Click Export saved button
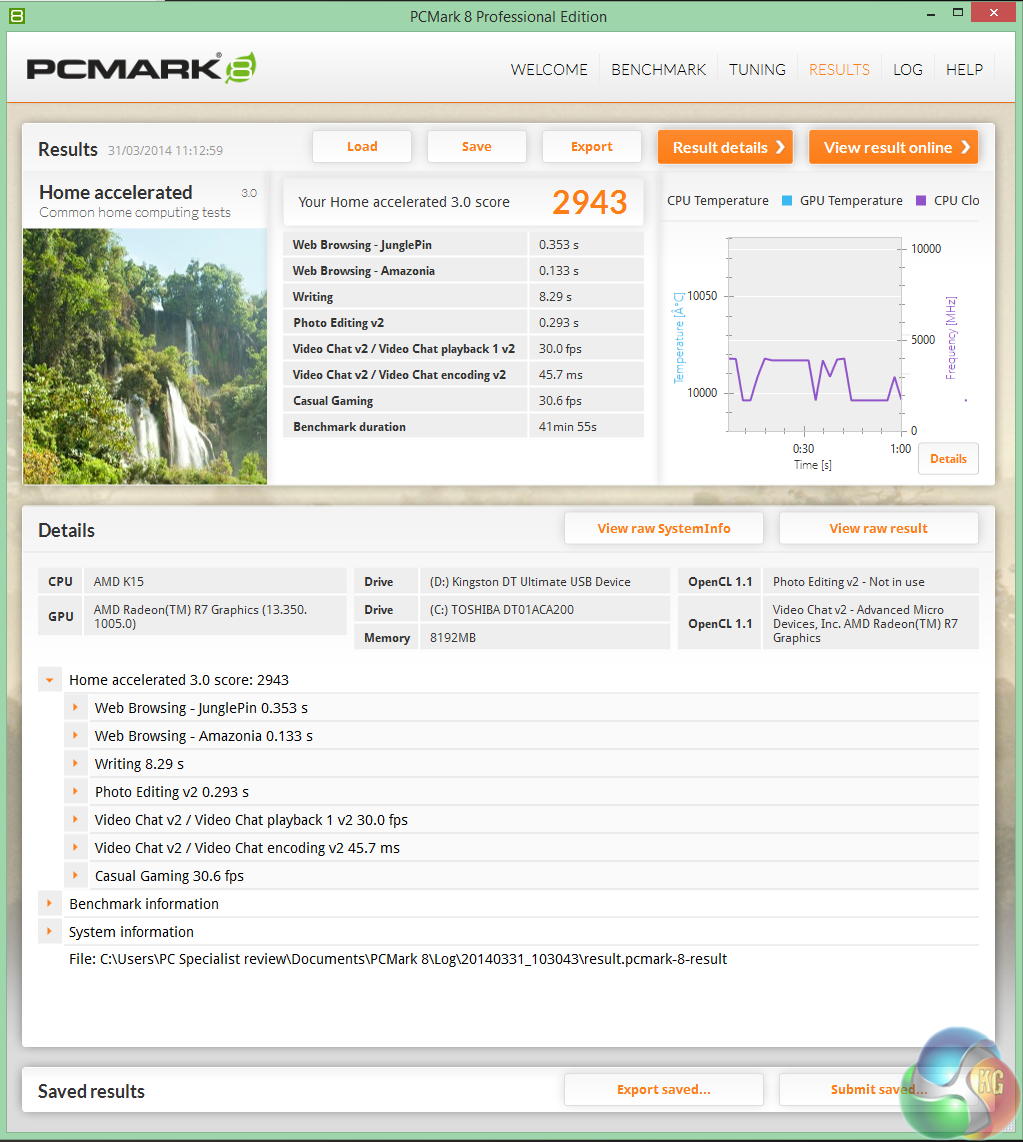1023x1142 pixels. coord(664,1090)
